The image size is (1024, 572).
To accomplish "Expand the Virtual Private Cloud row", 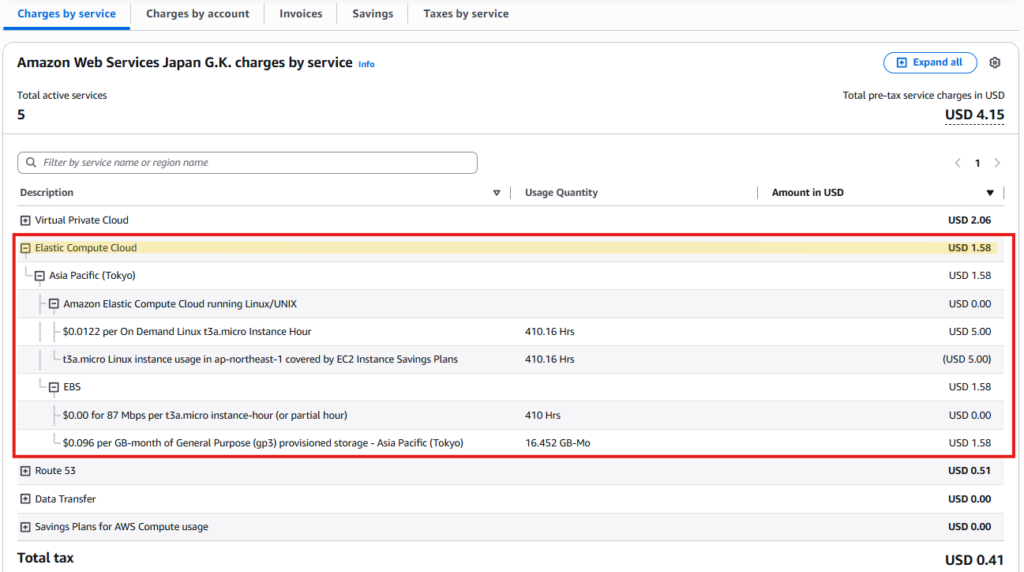I will click(25, 220).
